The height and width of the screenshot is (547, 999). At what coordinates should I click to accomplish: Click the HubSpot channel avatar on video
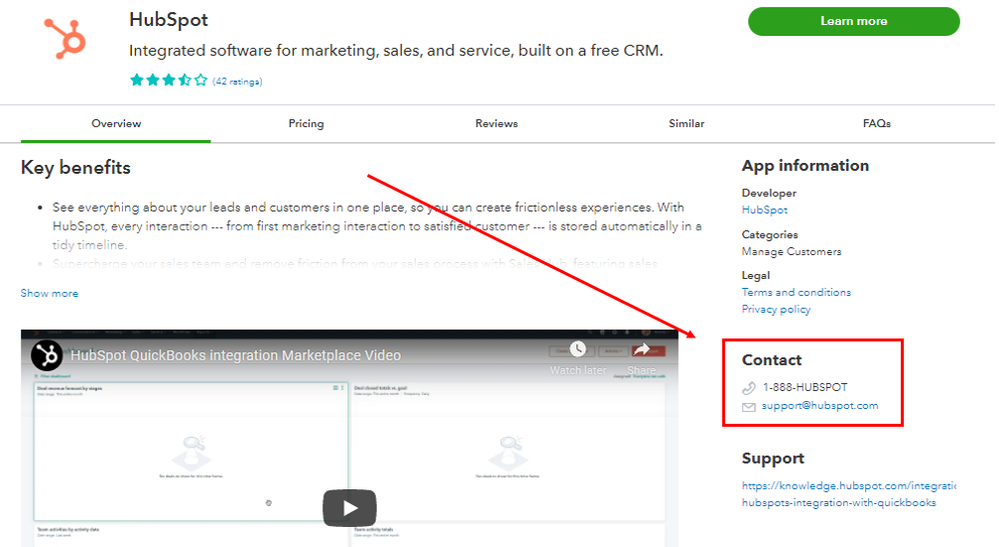point(47,355)
